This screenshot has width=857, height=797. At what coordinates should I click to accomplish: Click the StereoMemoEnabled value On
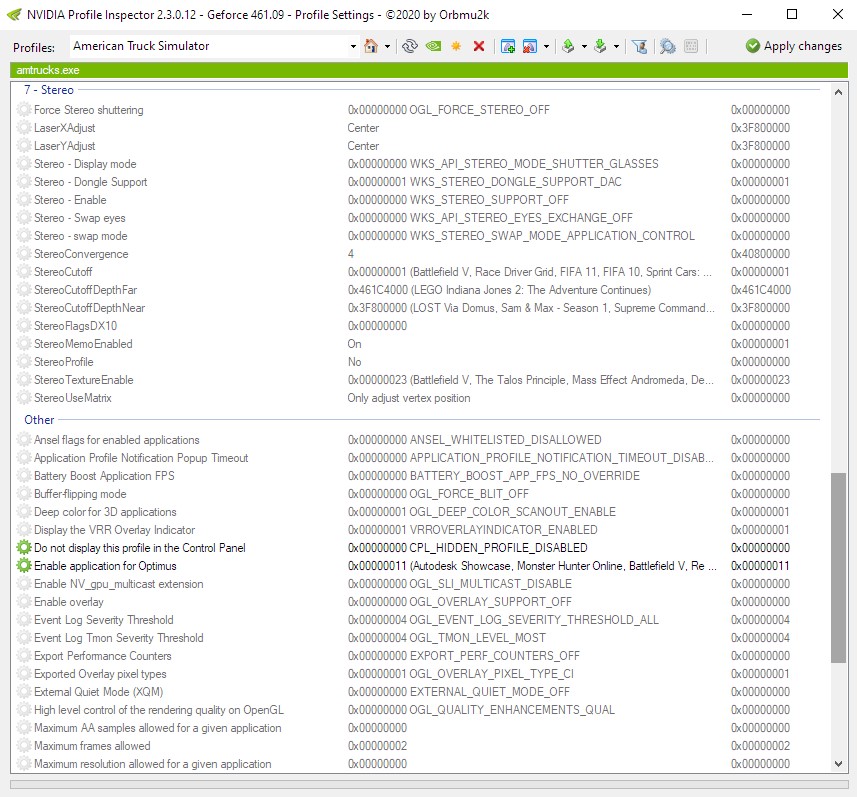(354, 344)
